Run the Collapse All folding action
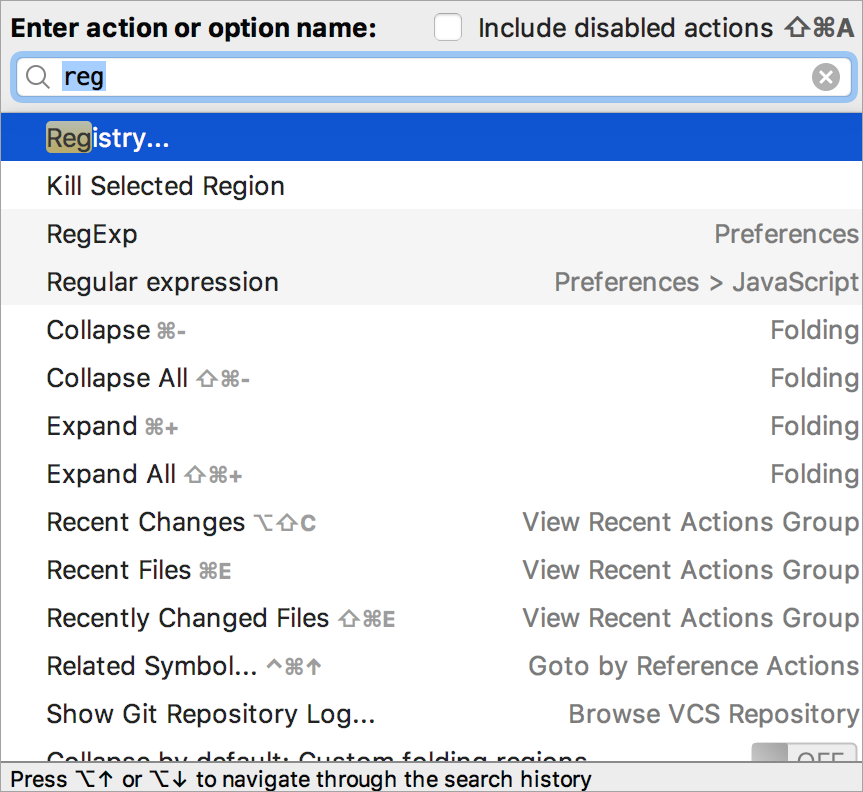This screenshot has height=792, width=863. click(432, 378)
